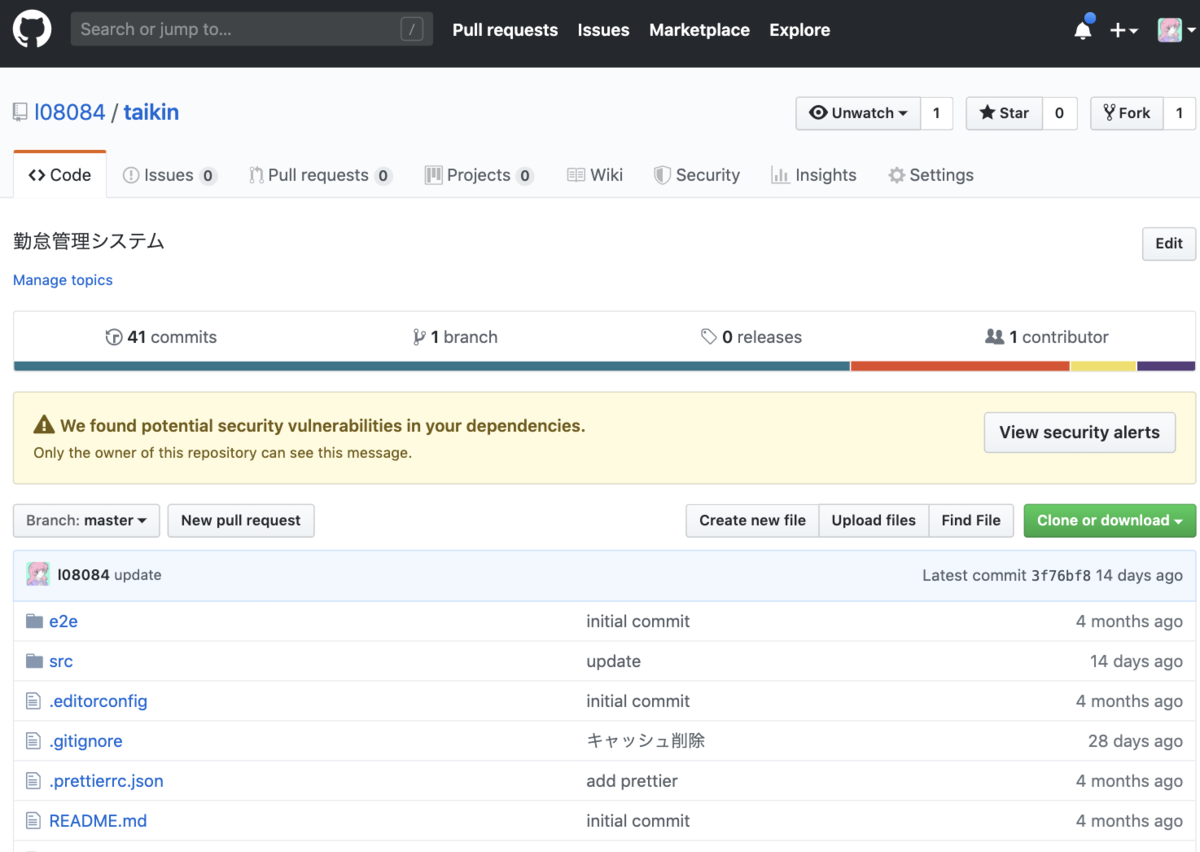The image size is (1200, 852).
Task: Focus the Search or jump to field
Action: tap(240, 29)
